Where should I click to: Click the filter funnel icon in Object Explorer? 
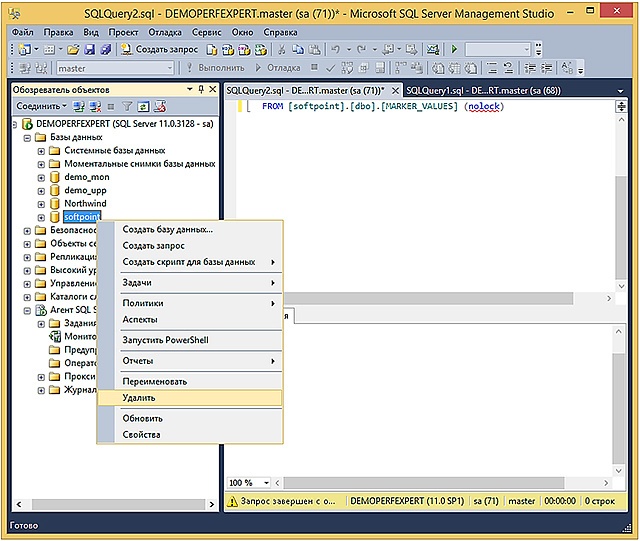point(127,106)
